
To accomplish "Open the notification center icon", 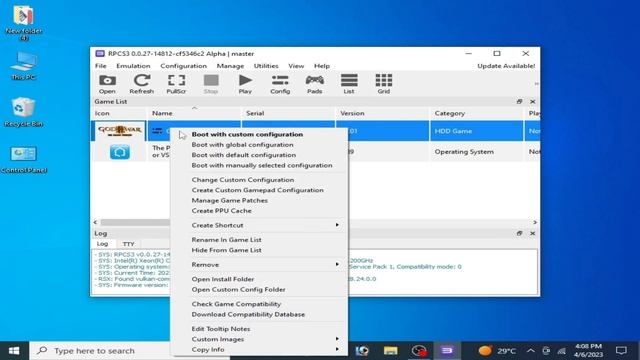I will [622, 351].
